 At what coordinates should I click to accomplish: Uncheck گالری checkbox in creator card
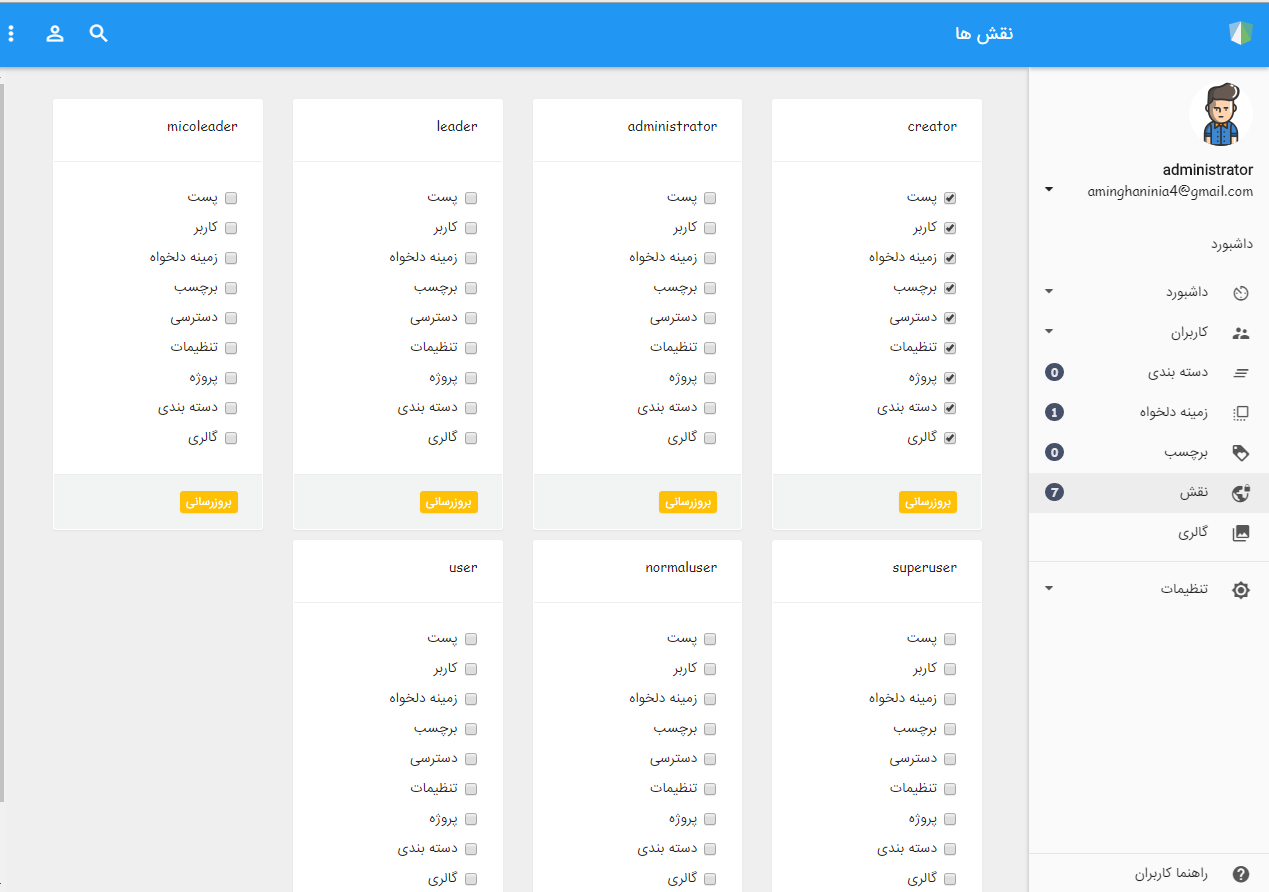tap(950, 438)
